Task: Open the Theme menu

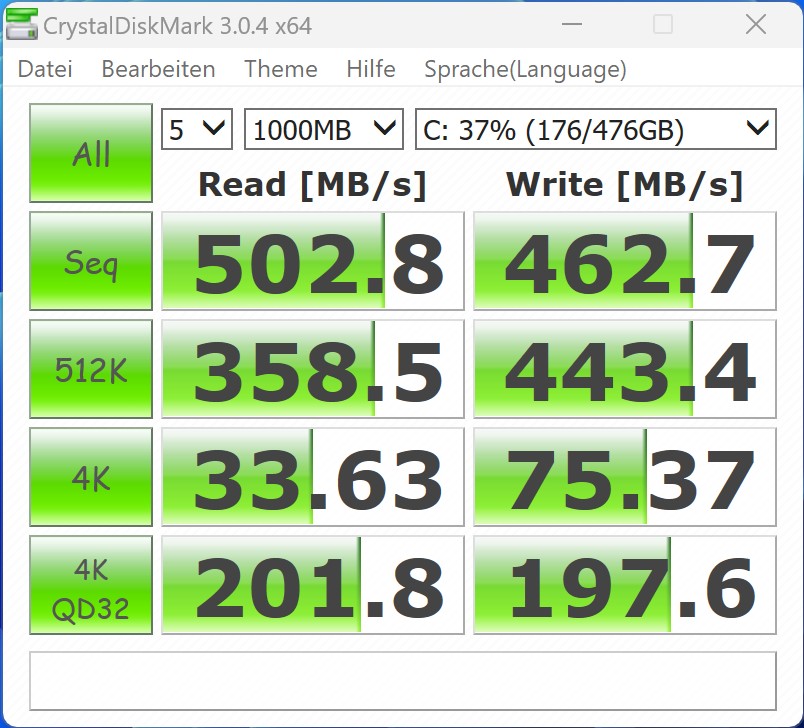Action: click(280, 69)
